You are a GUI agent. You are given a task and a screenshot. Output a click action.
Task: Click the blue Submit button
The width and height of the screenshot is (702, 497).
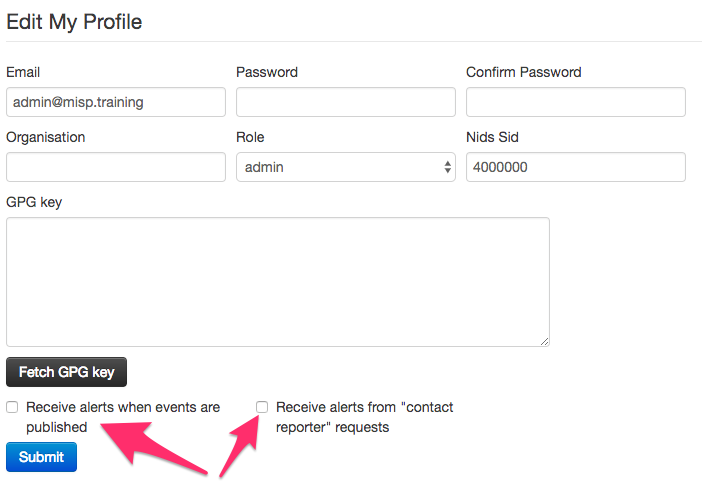[41, 457]
